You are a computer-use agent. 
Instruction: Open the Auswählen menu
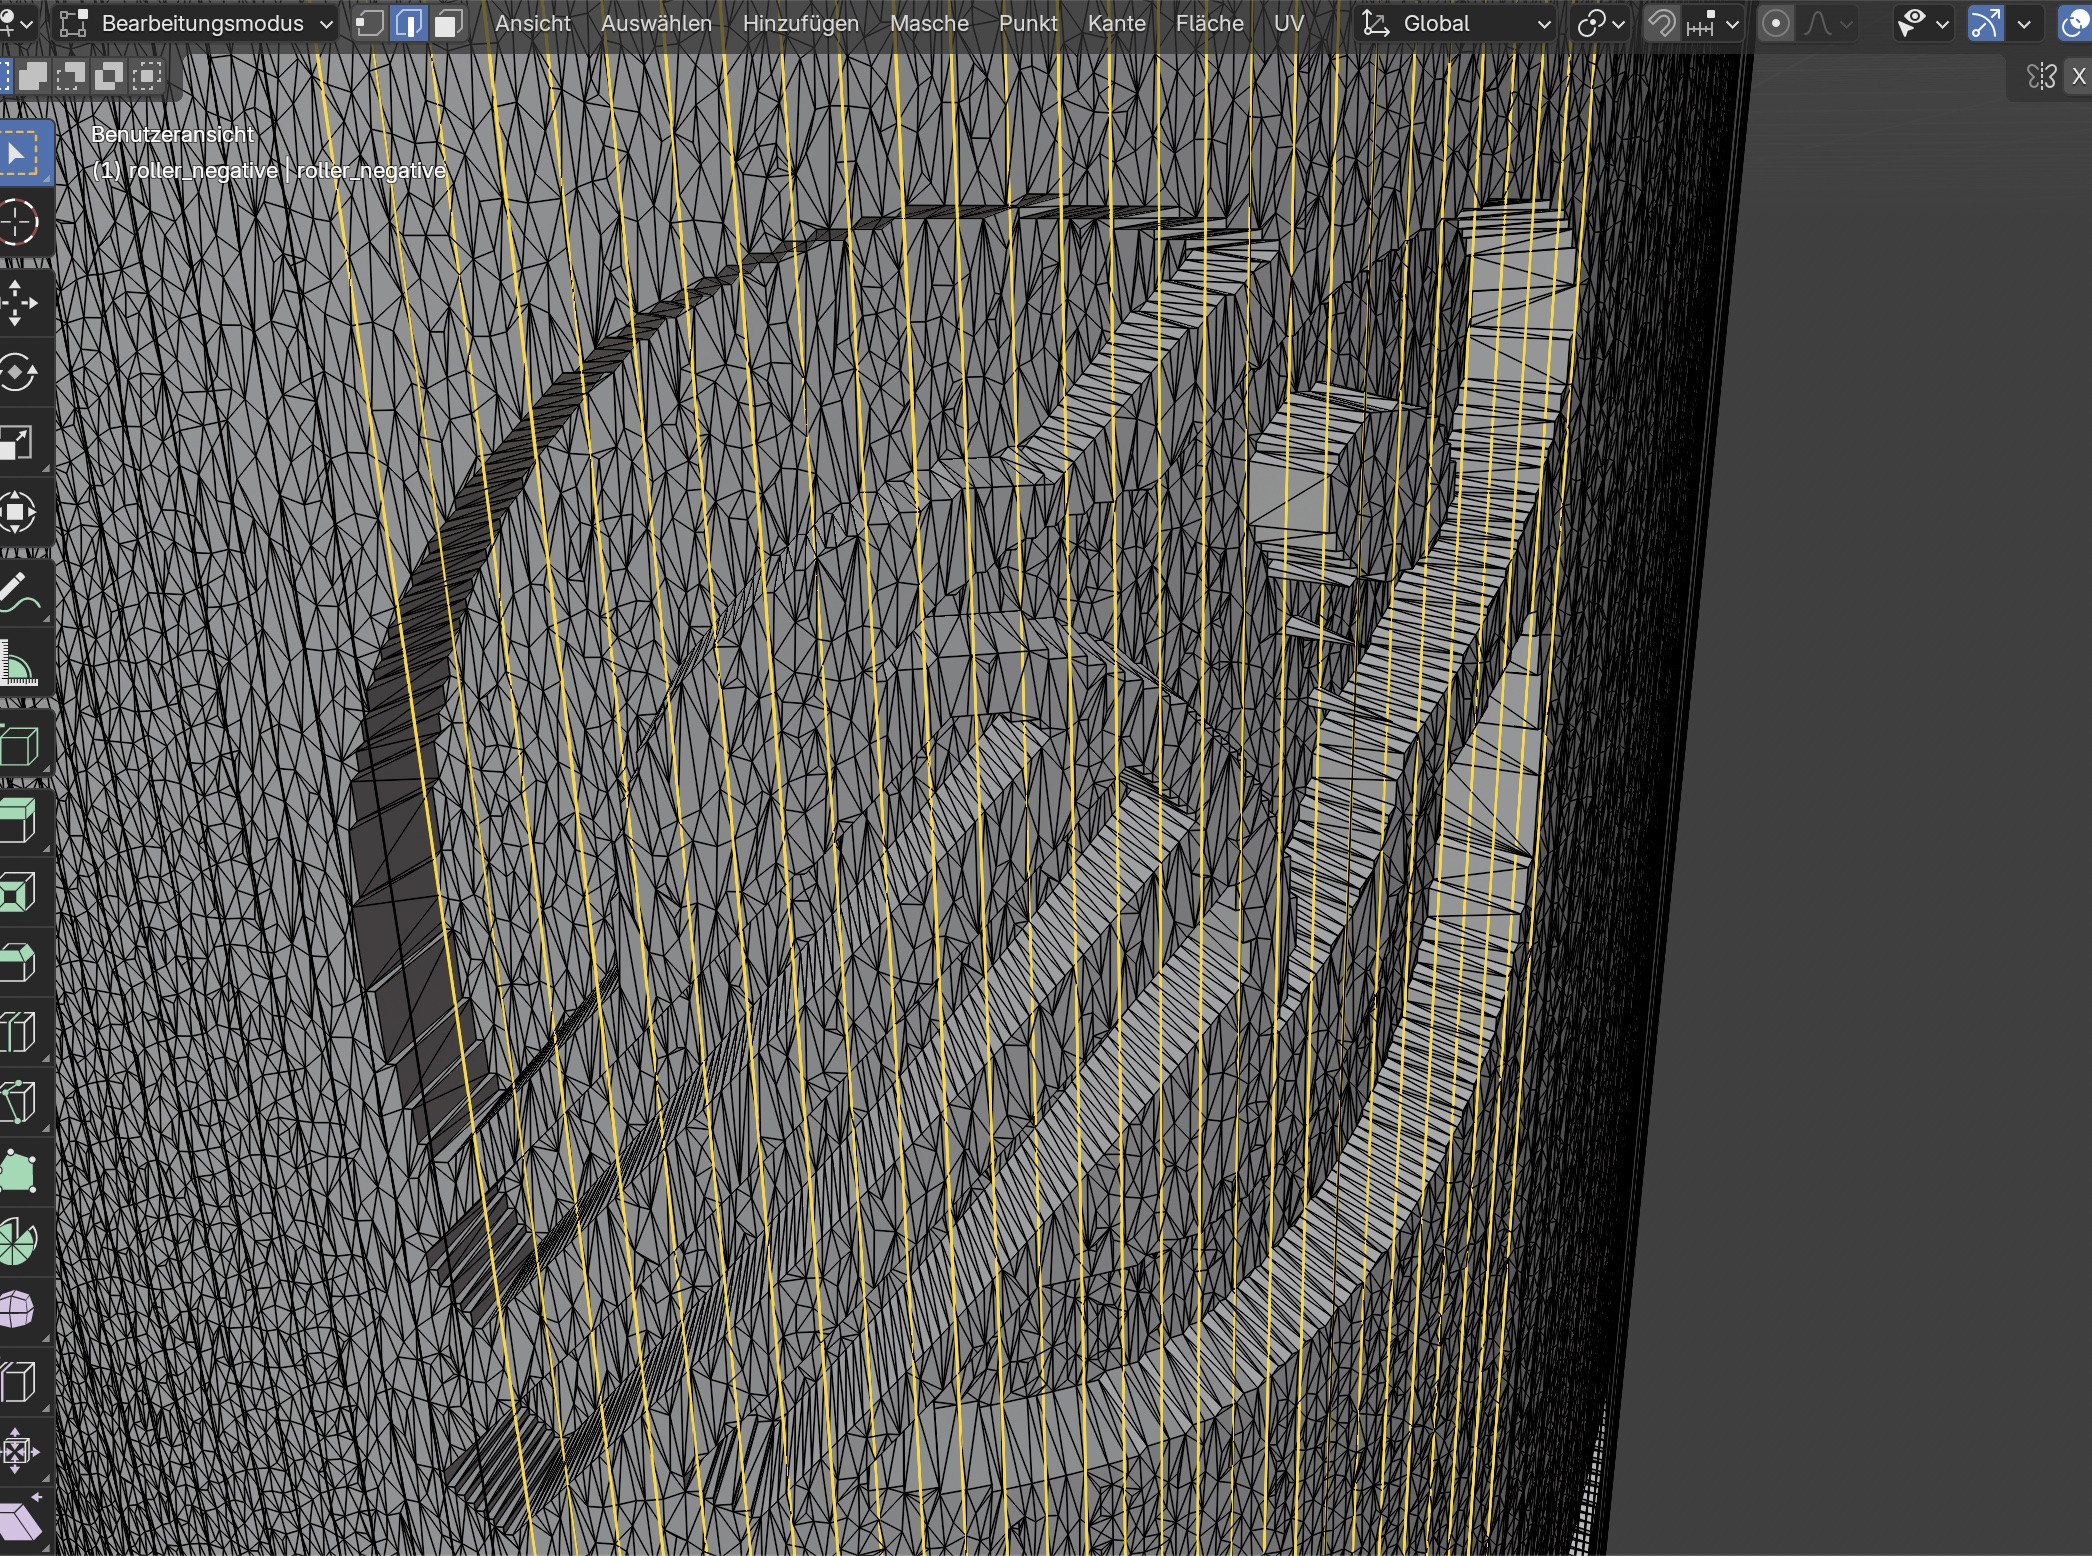click(x=657, y=23)
